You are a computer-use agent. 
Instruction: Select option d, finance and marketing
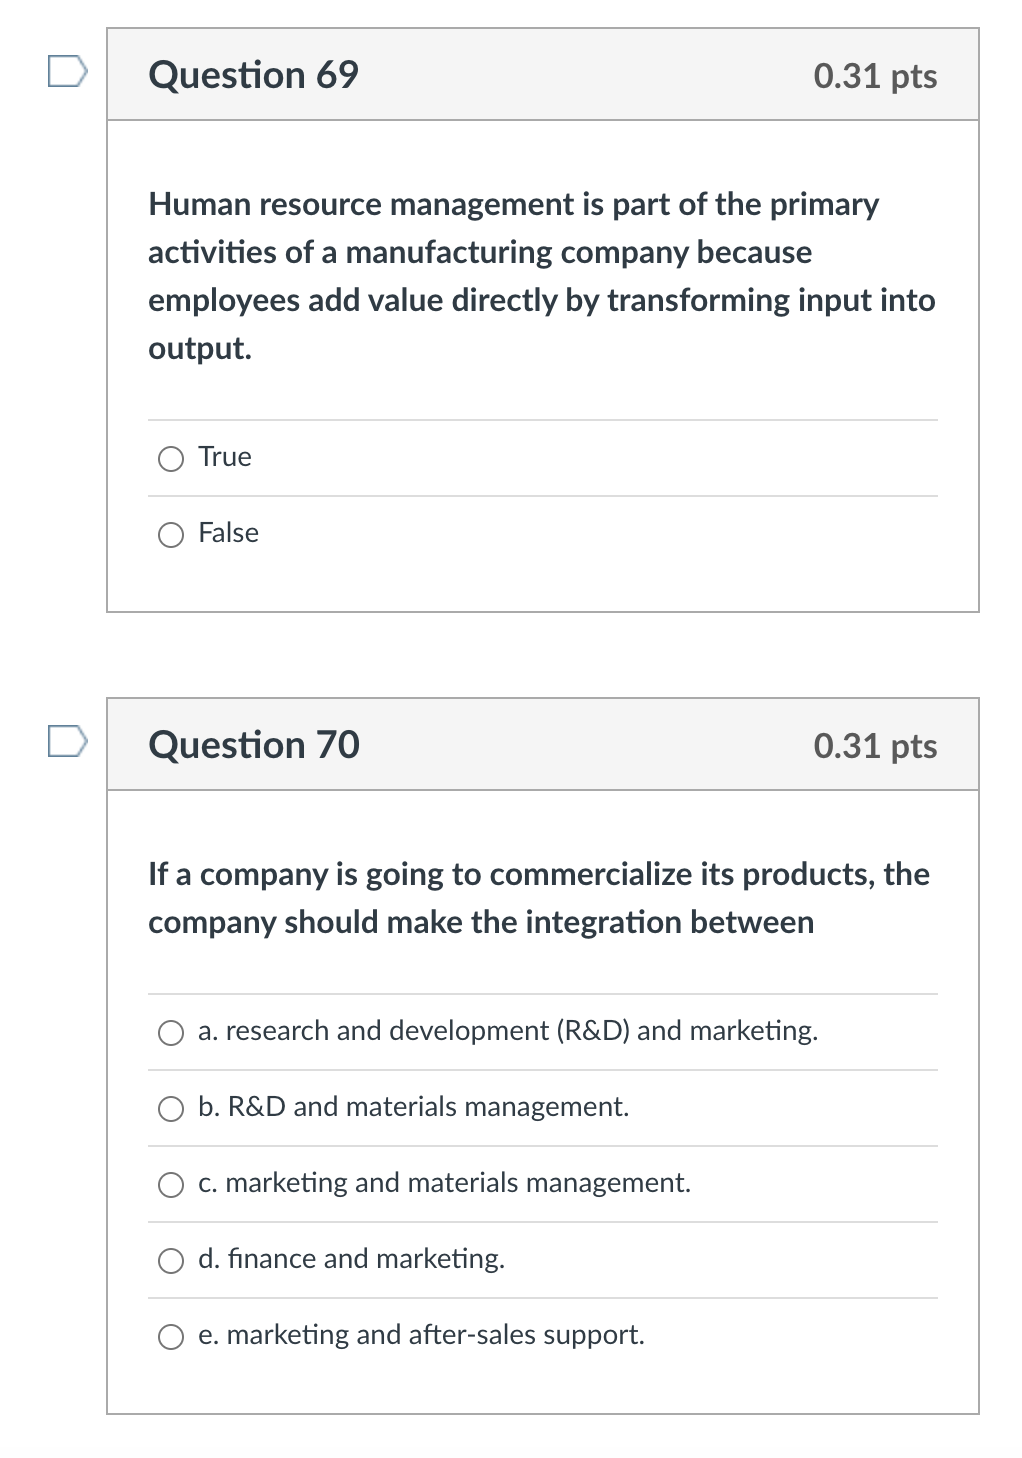click(x=172, y=1260)
